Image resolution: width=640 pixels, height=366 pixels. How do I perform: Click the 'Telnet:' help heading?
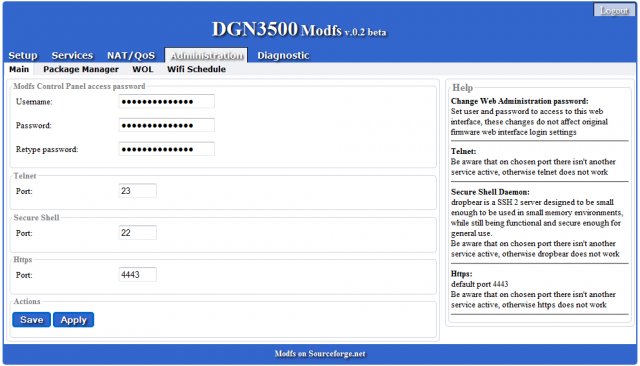(463, 151)
